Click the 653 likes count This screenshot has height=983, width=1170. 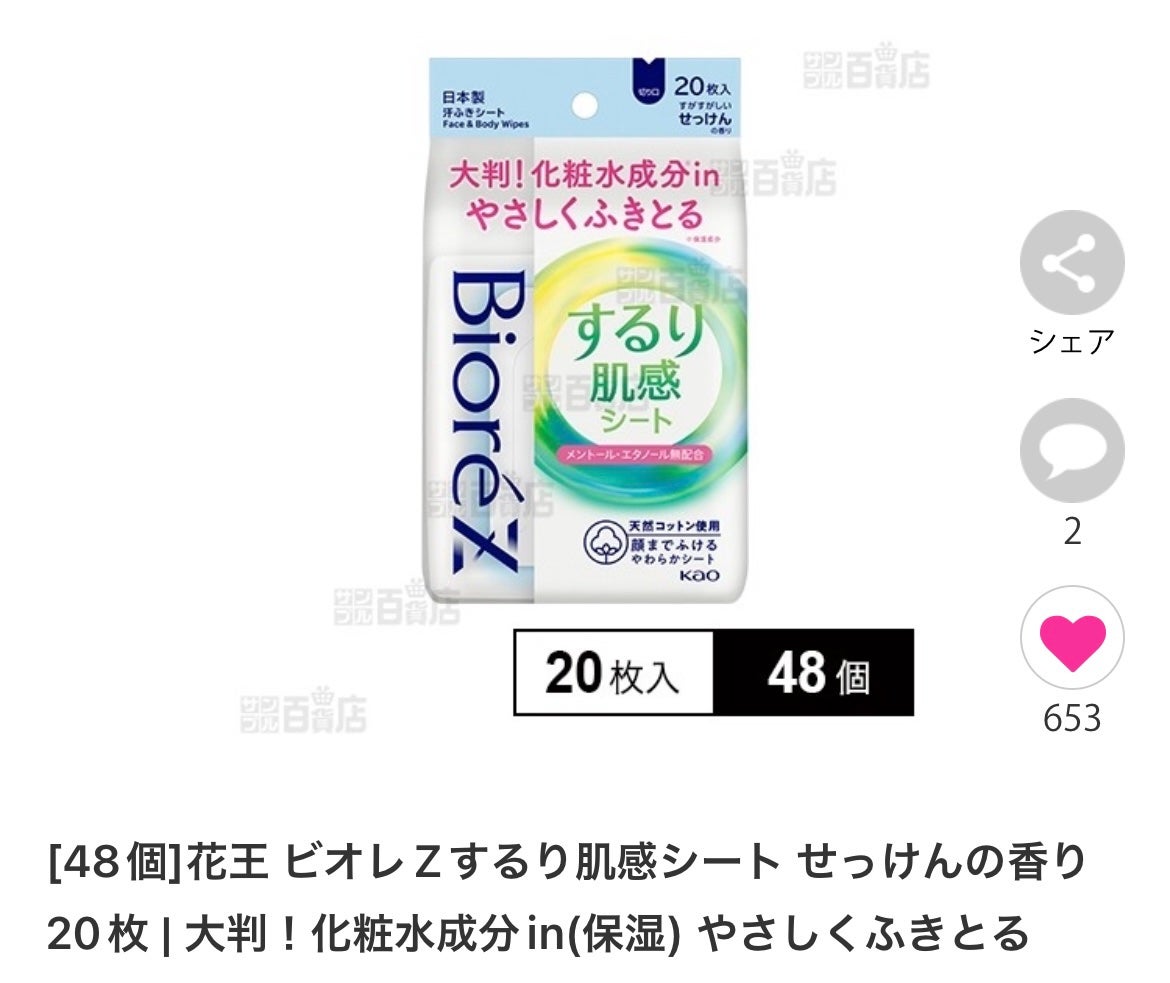[x=1072, y=718]
